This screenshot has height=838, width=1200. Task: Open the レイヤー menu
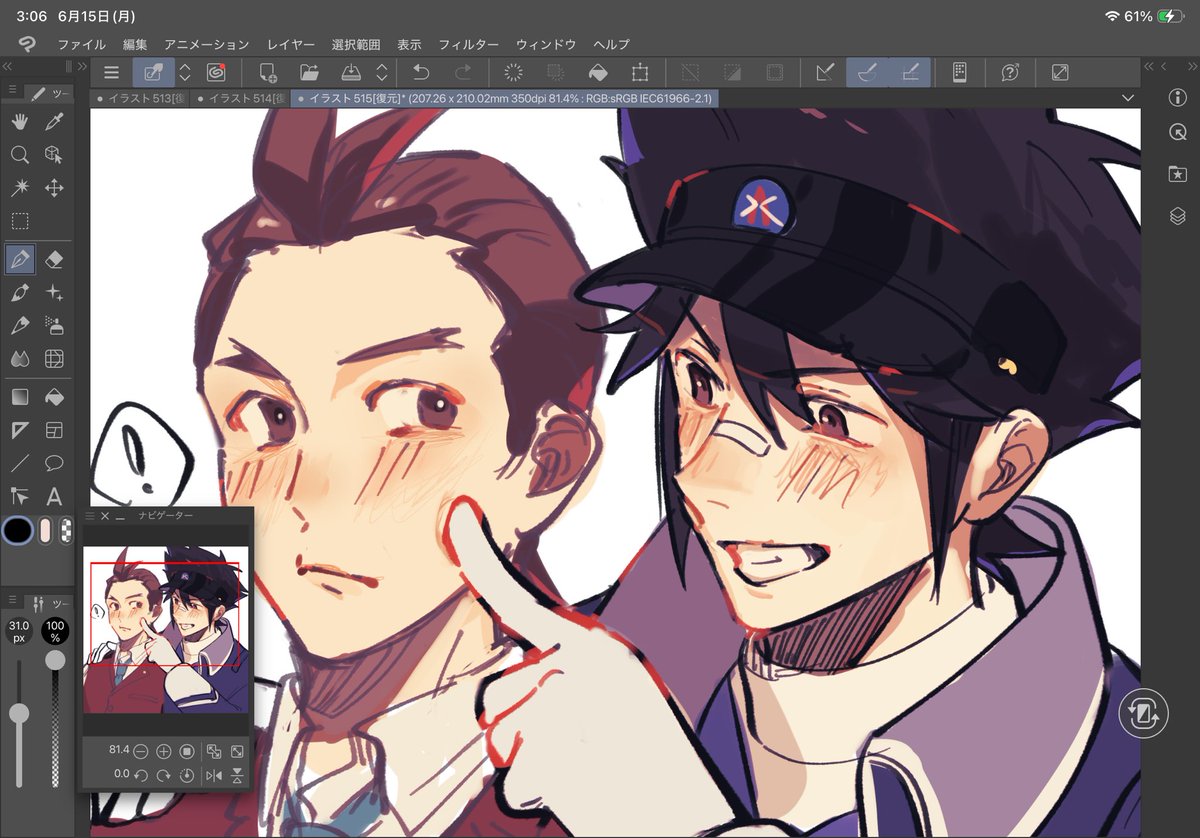point(291,45)
